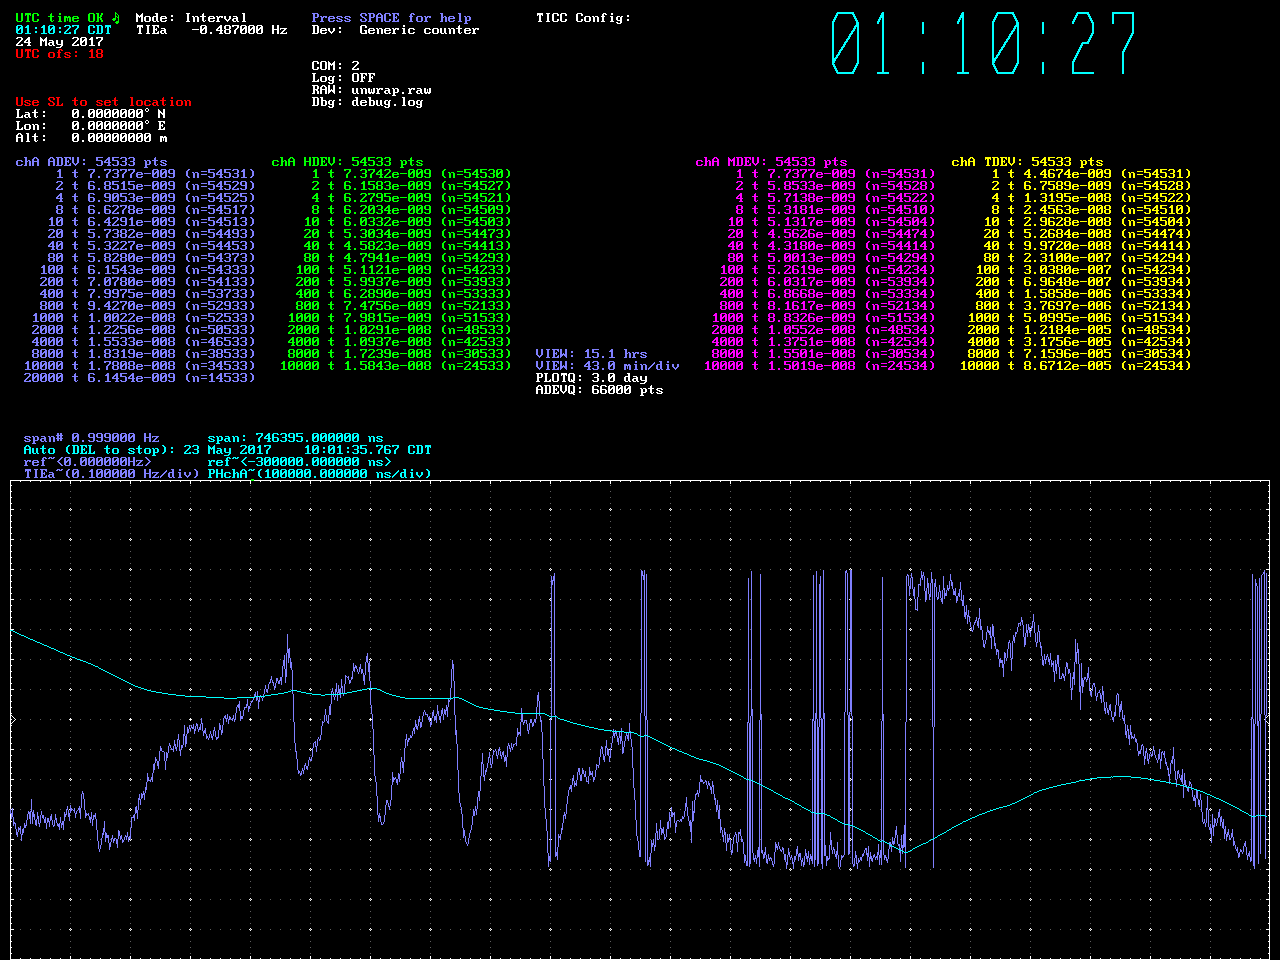Screen dimensions: 1280x960
Task: Select HDEV row '1 t 7.3742e-009'
Action: point(411,174)
